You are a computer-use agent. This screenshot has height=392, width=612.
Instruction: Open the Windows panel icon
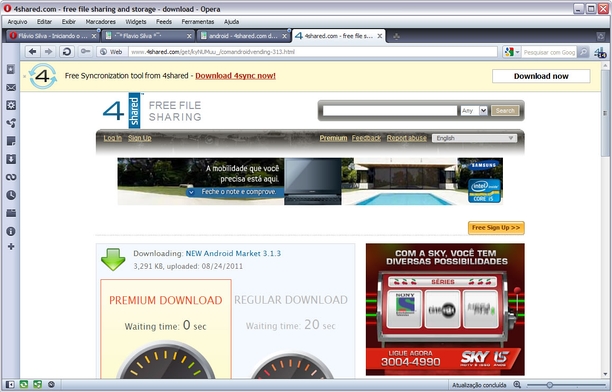pyautogui.click(x=11, y=213)
